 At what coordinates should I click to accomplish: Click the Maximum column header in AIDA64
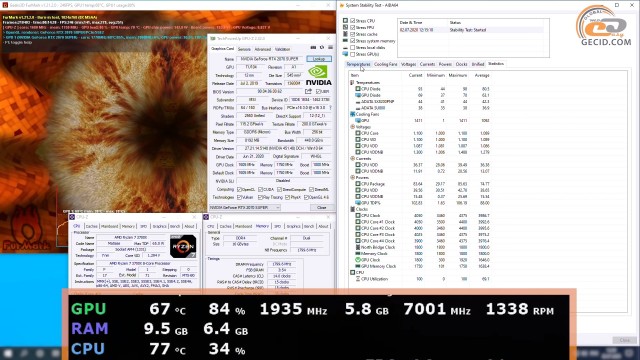coord(457,76)
